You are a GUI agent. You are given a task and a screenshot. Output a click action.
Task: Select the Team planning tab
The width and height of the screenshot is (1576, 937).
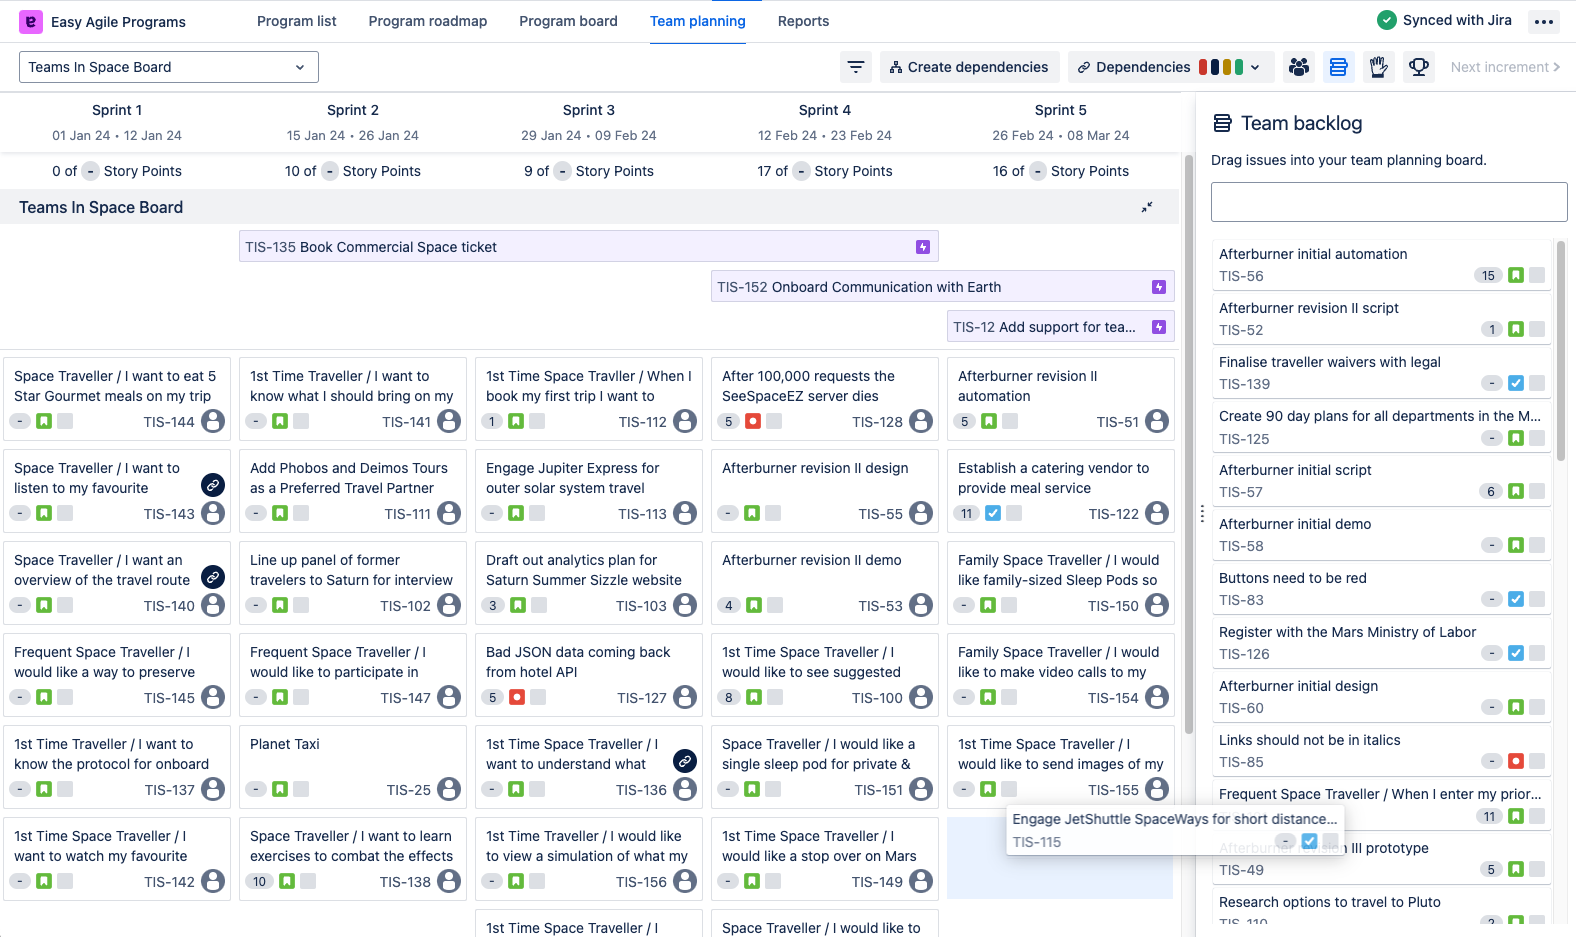(698, 21)
